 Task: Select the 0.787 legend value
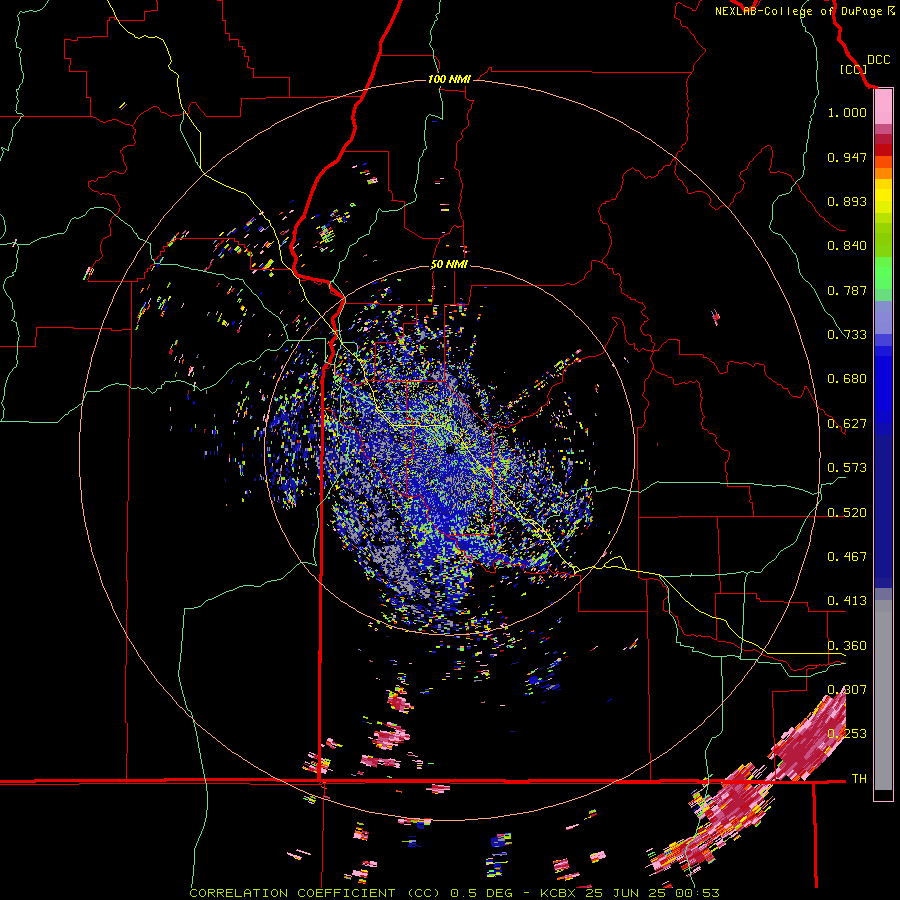click(847, 290)
